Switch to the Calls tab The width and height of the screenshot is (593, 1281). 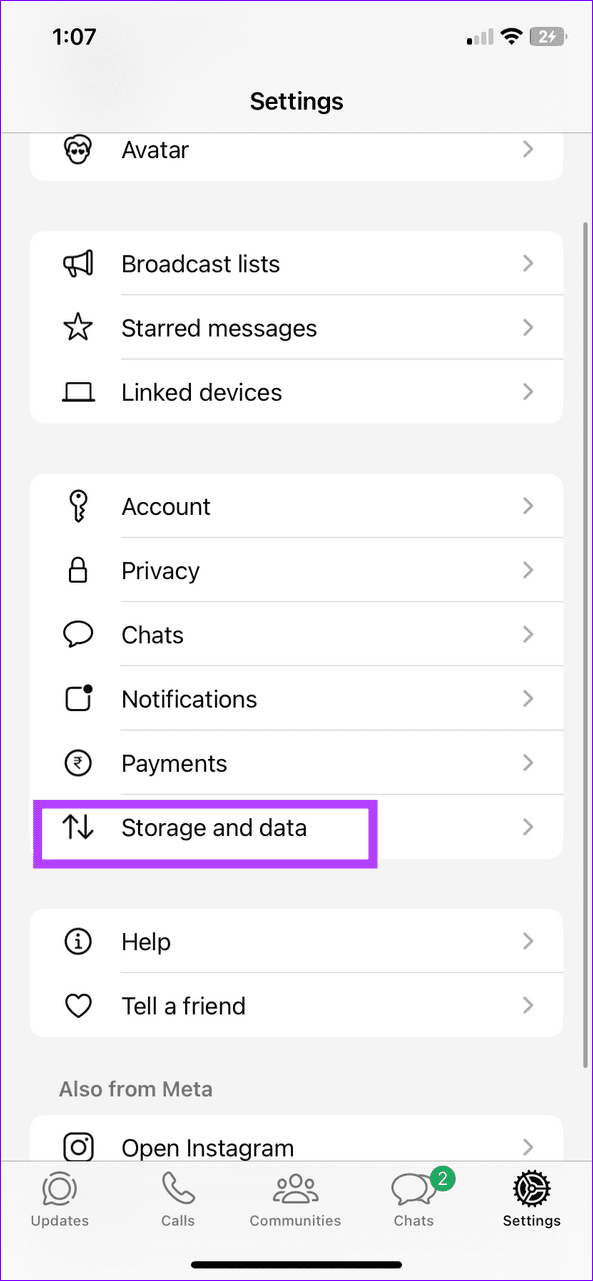coord(178,1199)
